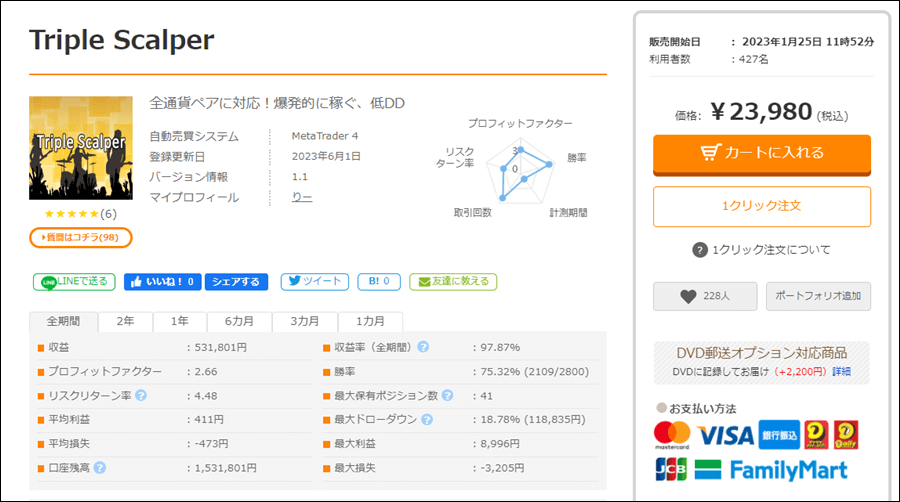
Task: Click the 最大利益 value 8,996円
Action: click(x=500, y=443)
